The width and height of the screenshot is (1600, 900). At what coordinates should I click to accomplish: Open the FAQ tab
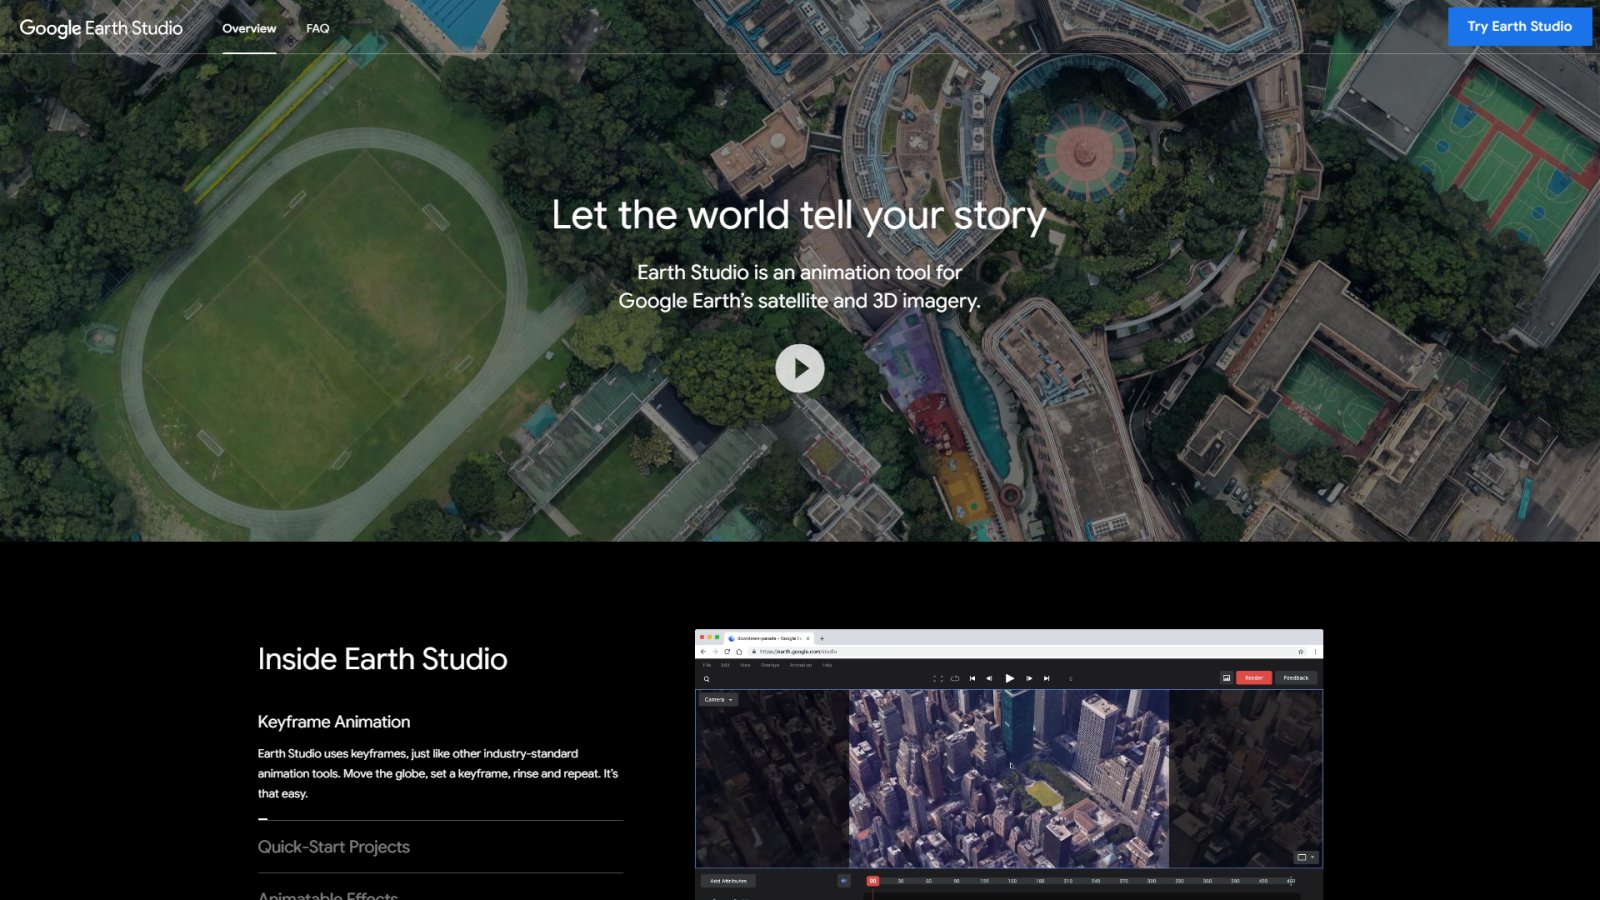click(x=318, y=28)
